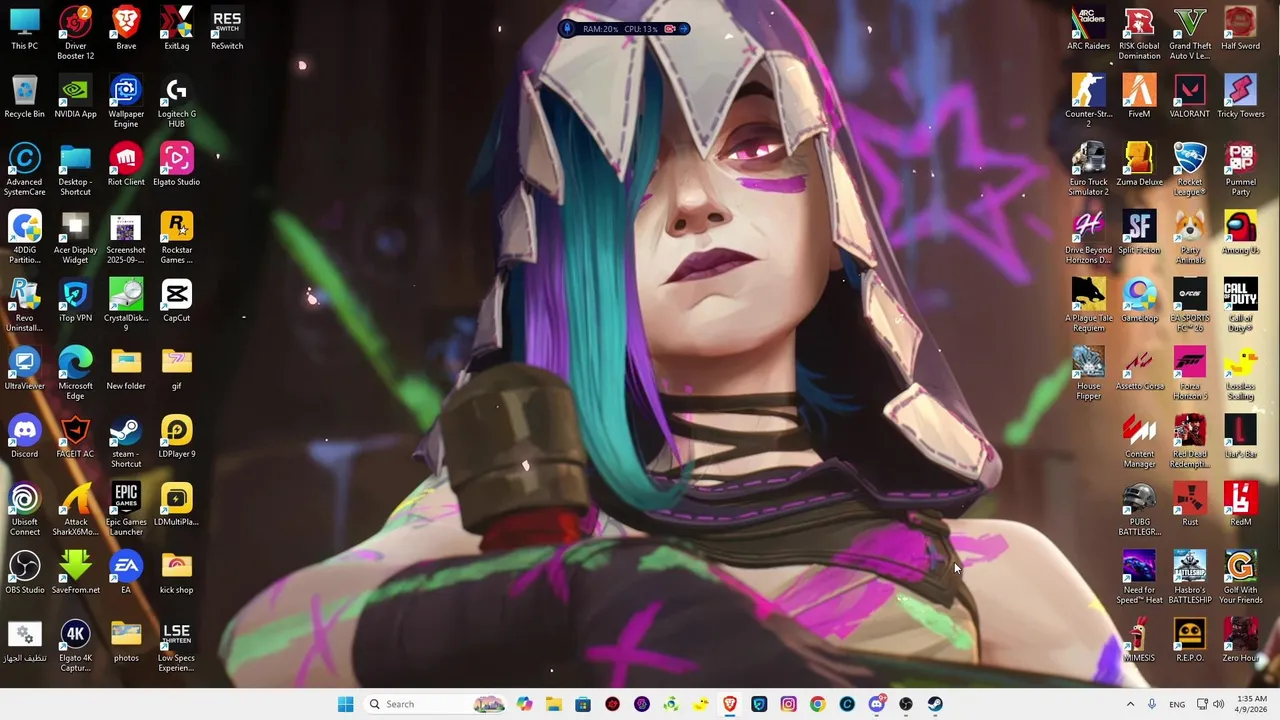The image size is (1280, 720).
Task: Open Brave browser desktop shortcut
Action: pos(126,29)
